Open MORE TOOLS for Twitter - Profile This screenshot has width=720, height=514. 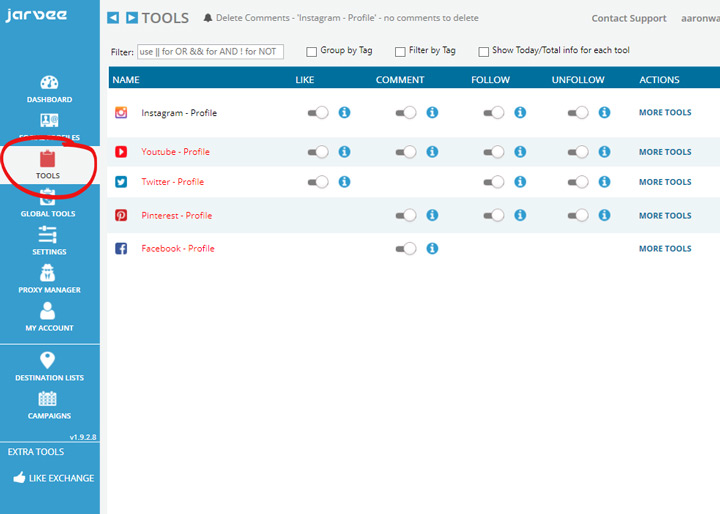tap(665, 182)
